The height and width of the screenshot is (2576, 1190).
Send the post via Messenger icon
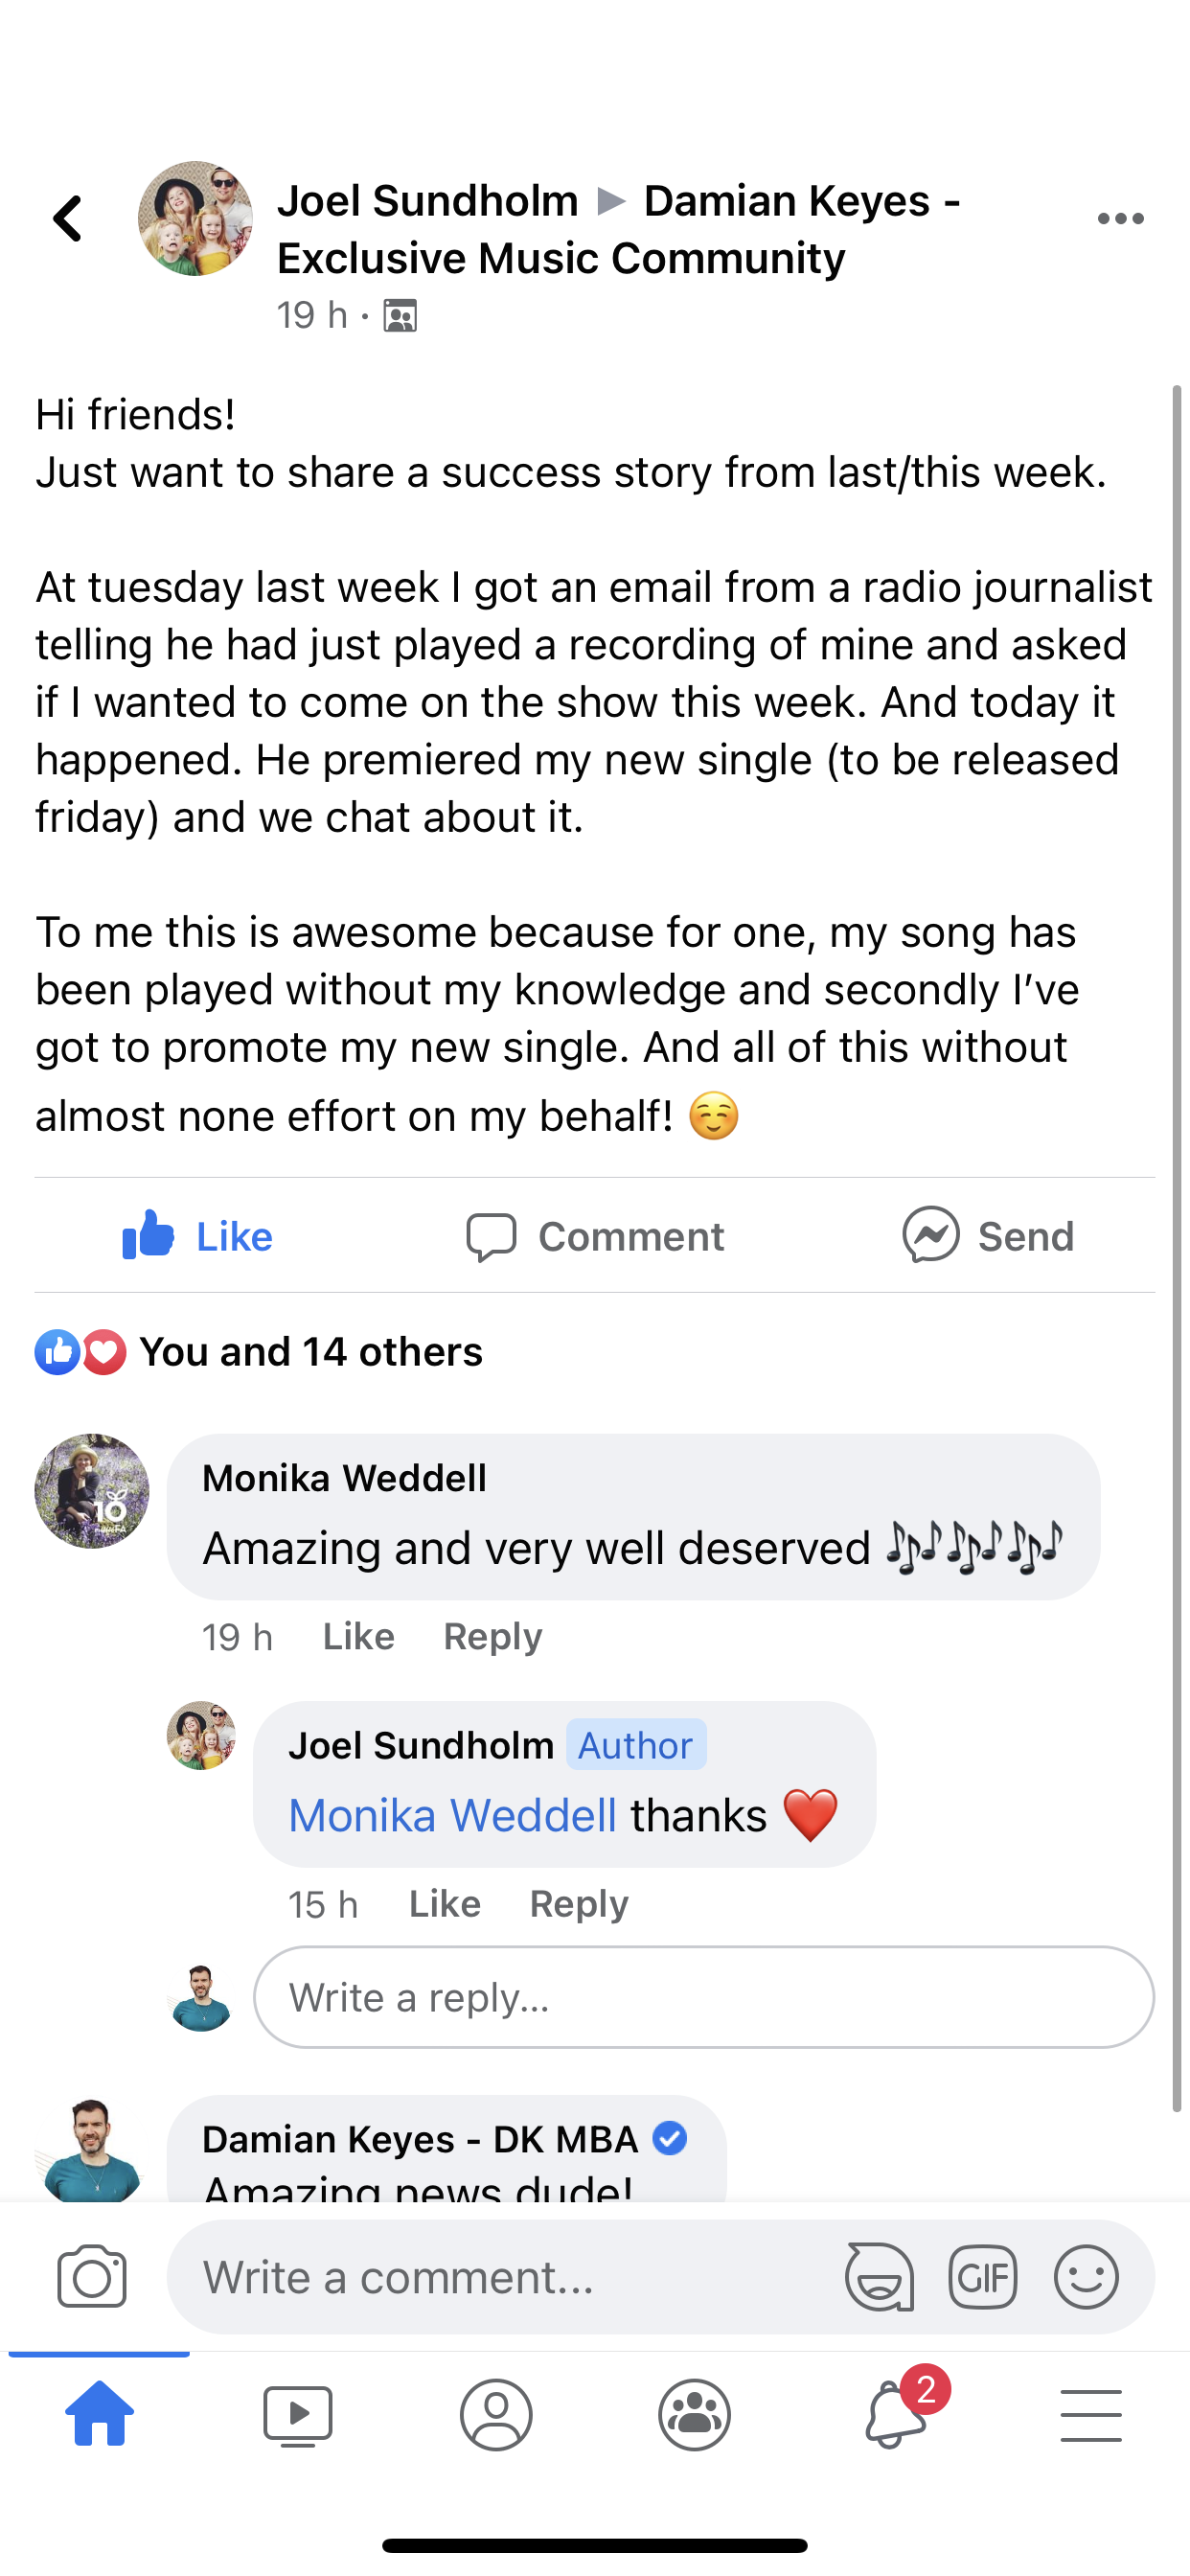tap(988, 1236)
